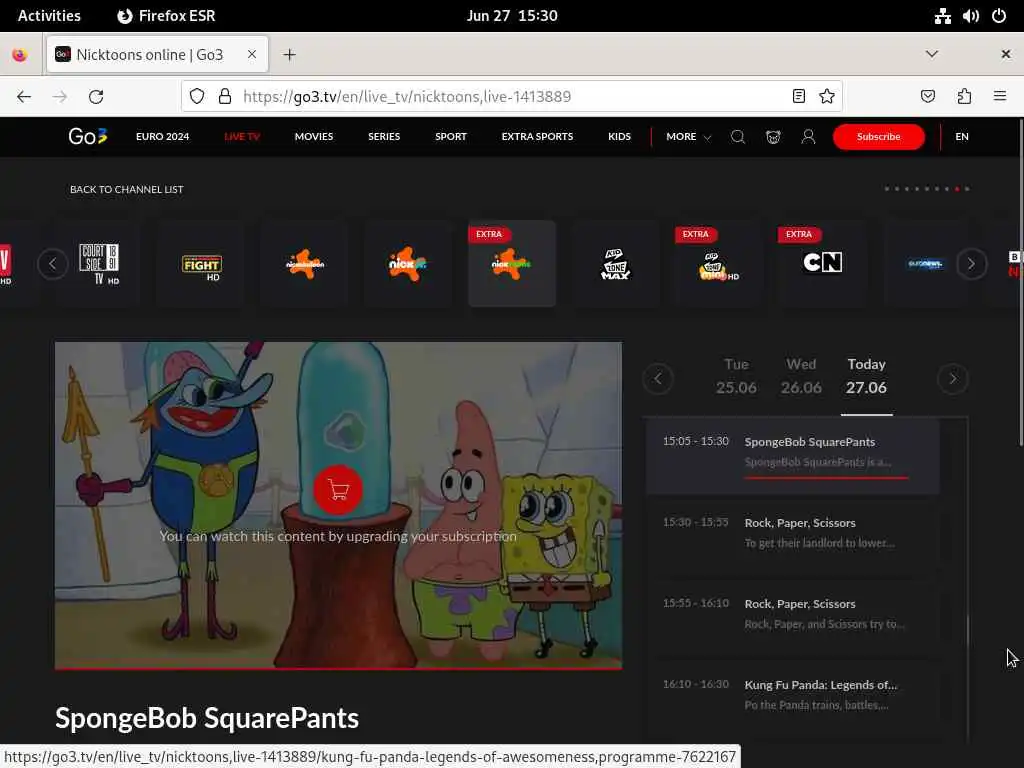Open the wired network status icon
The image size is (1024, 768).
coord(942,16)
